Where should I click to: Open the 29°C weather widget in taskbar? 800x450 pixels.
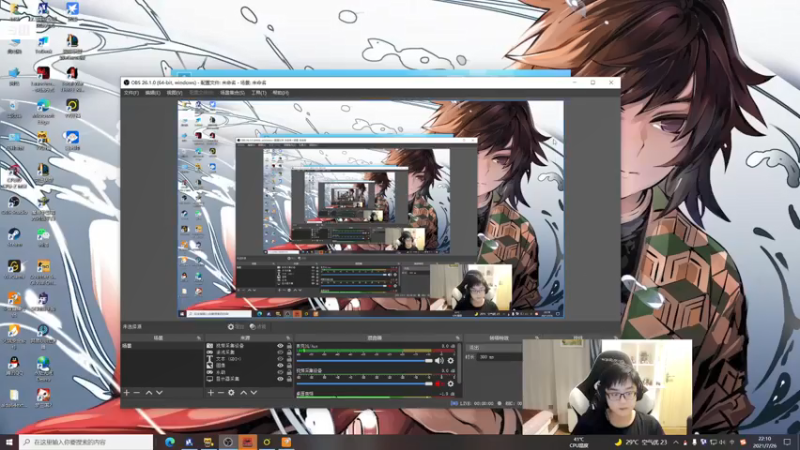[x=641, y=442]
